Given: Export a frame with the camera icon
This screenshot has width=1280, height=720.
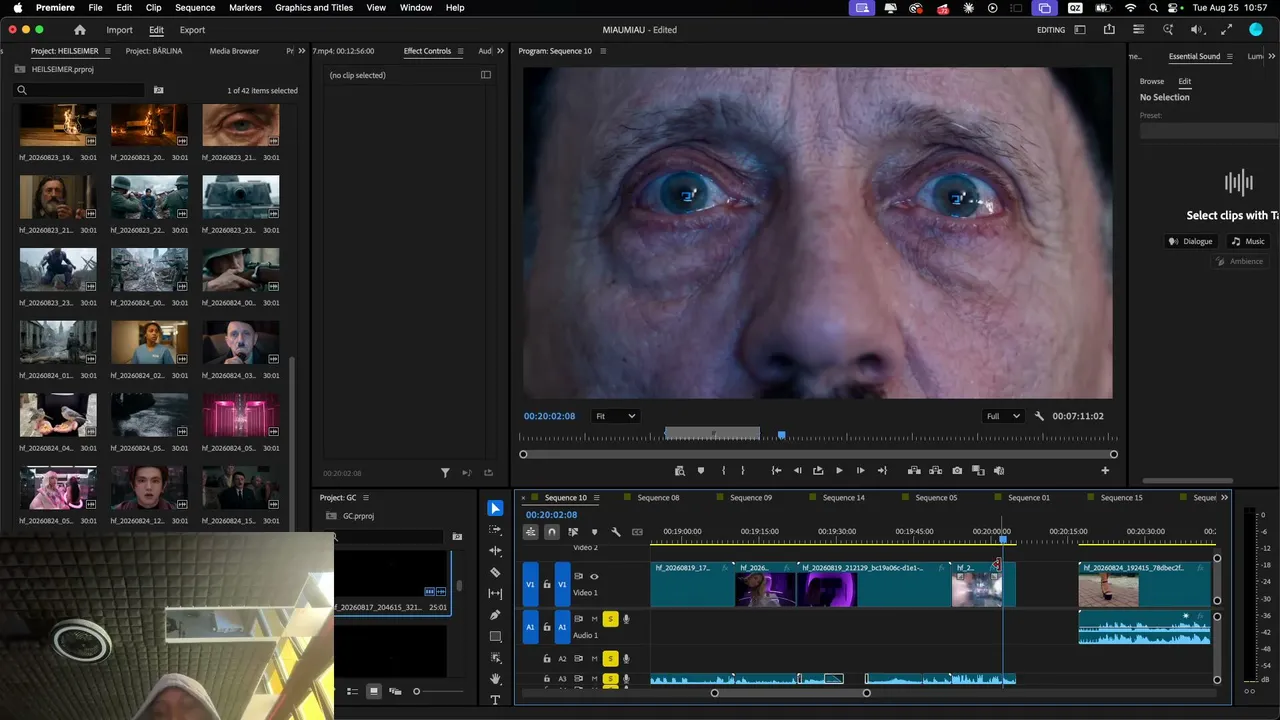Looking at the screenshot, I should (x=957, y=471).
